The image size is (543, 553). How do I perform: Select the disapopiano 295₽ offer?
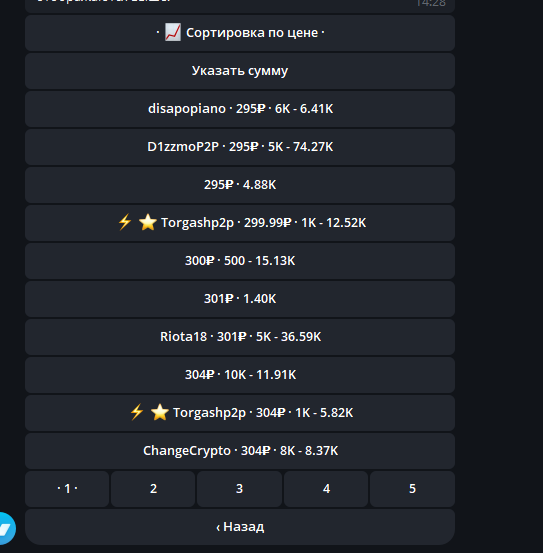coord(240,109)
